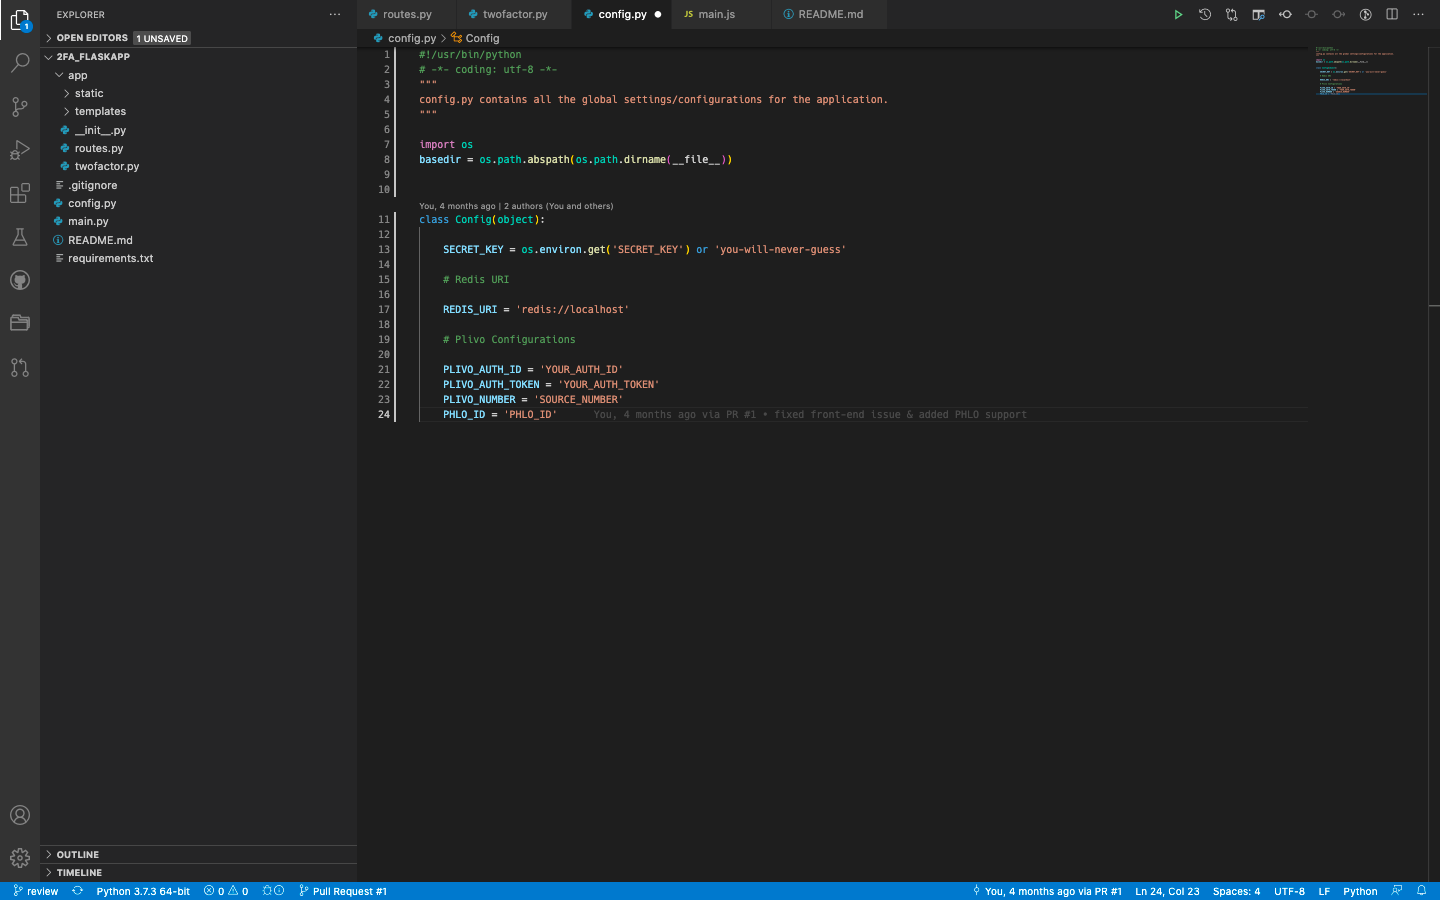Run the Python file using the play button

click(x=1178, y=14)
